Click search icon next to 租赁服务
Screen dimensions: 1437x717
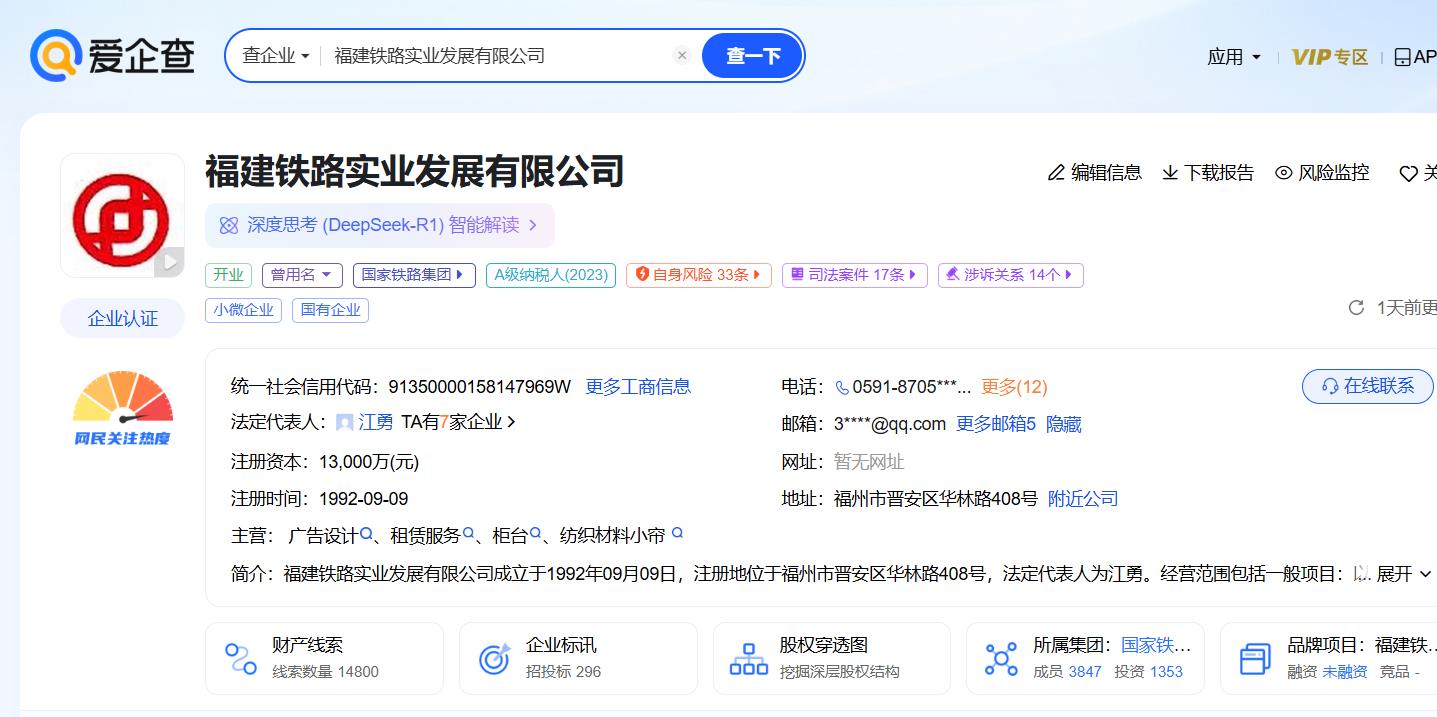point(469,534)
